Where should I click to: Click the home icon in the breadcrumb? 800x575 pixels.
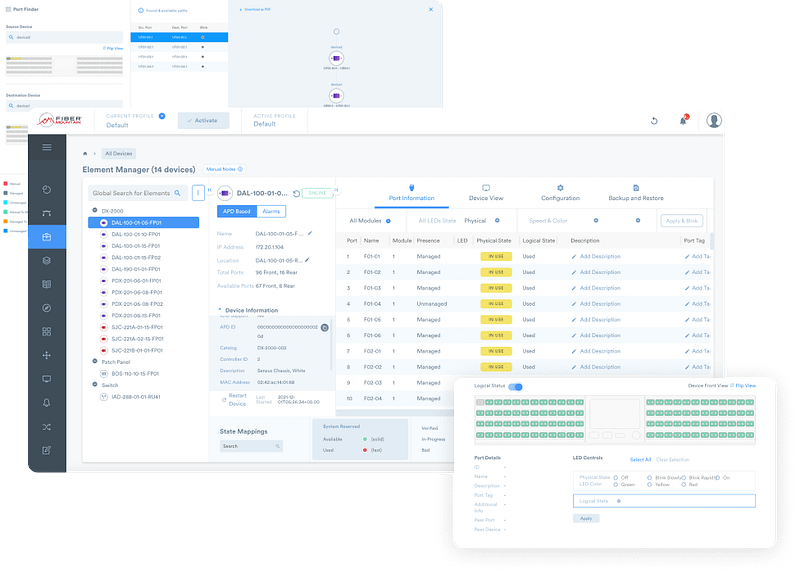point(85,154)
